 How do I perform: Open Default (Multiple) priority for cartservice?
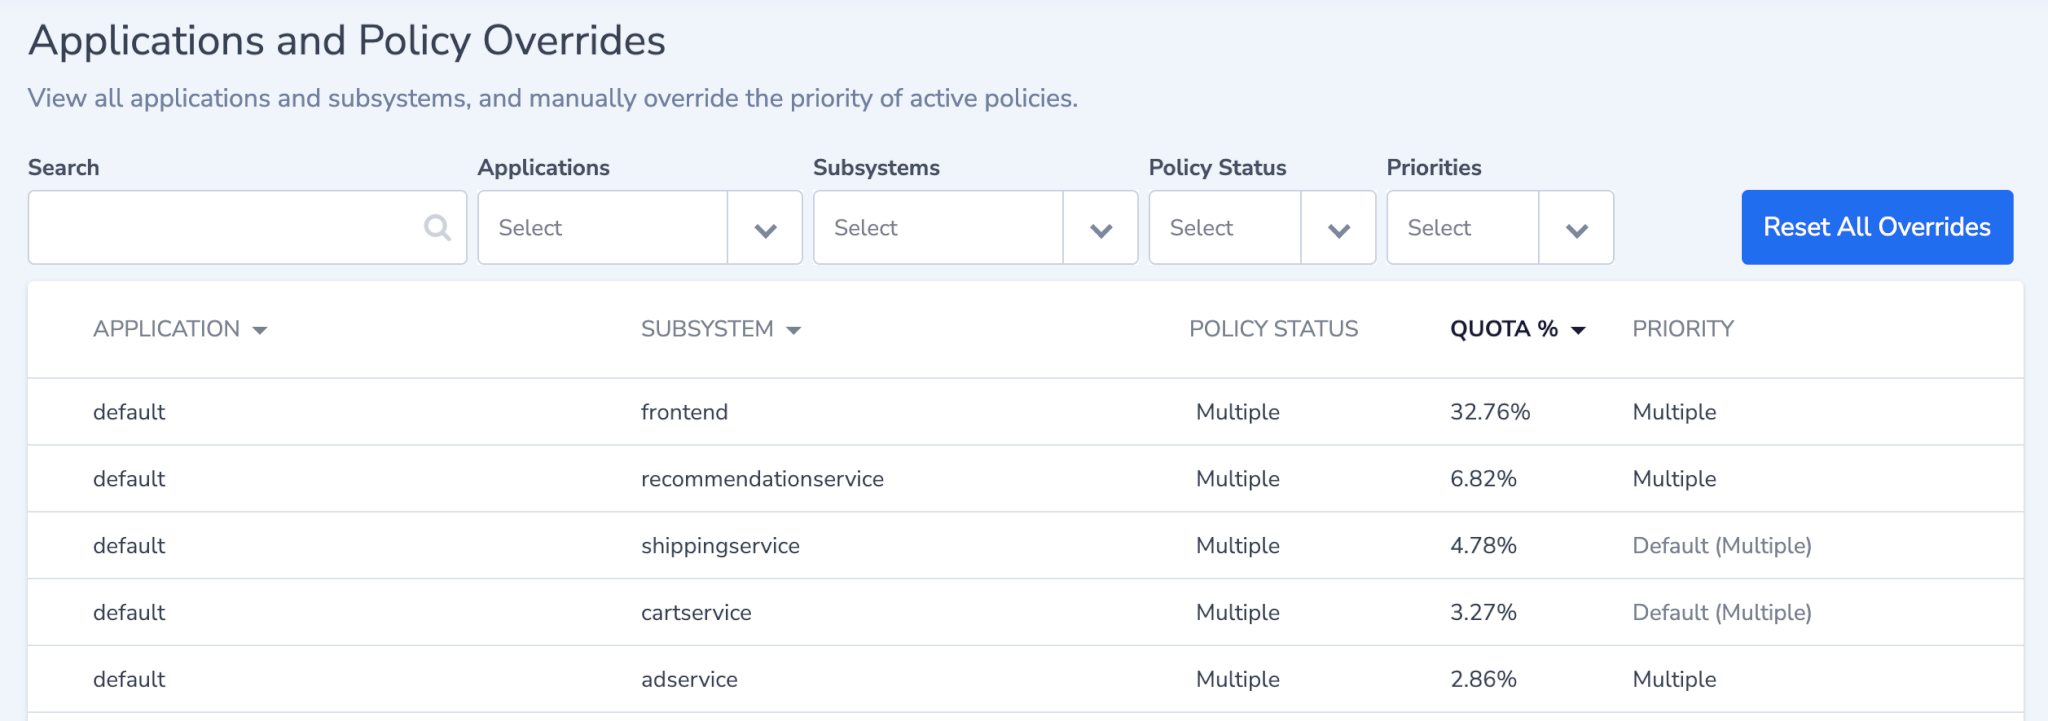(1722, 613)
